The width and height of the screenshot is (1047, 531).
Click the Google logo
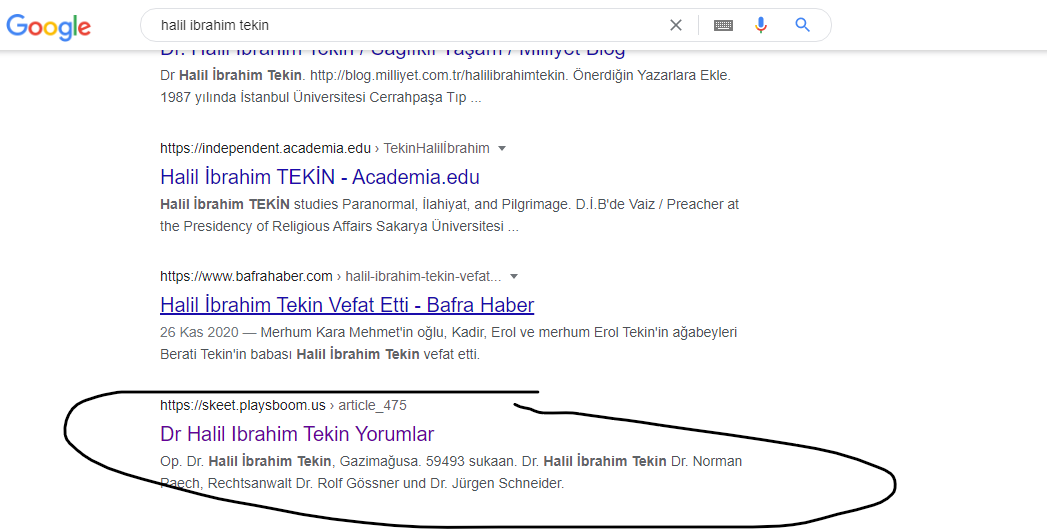49,26
